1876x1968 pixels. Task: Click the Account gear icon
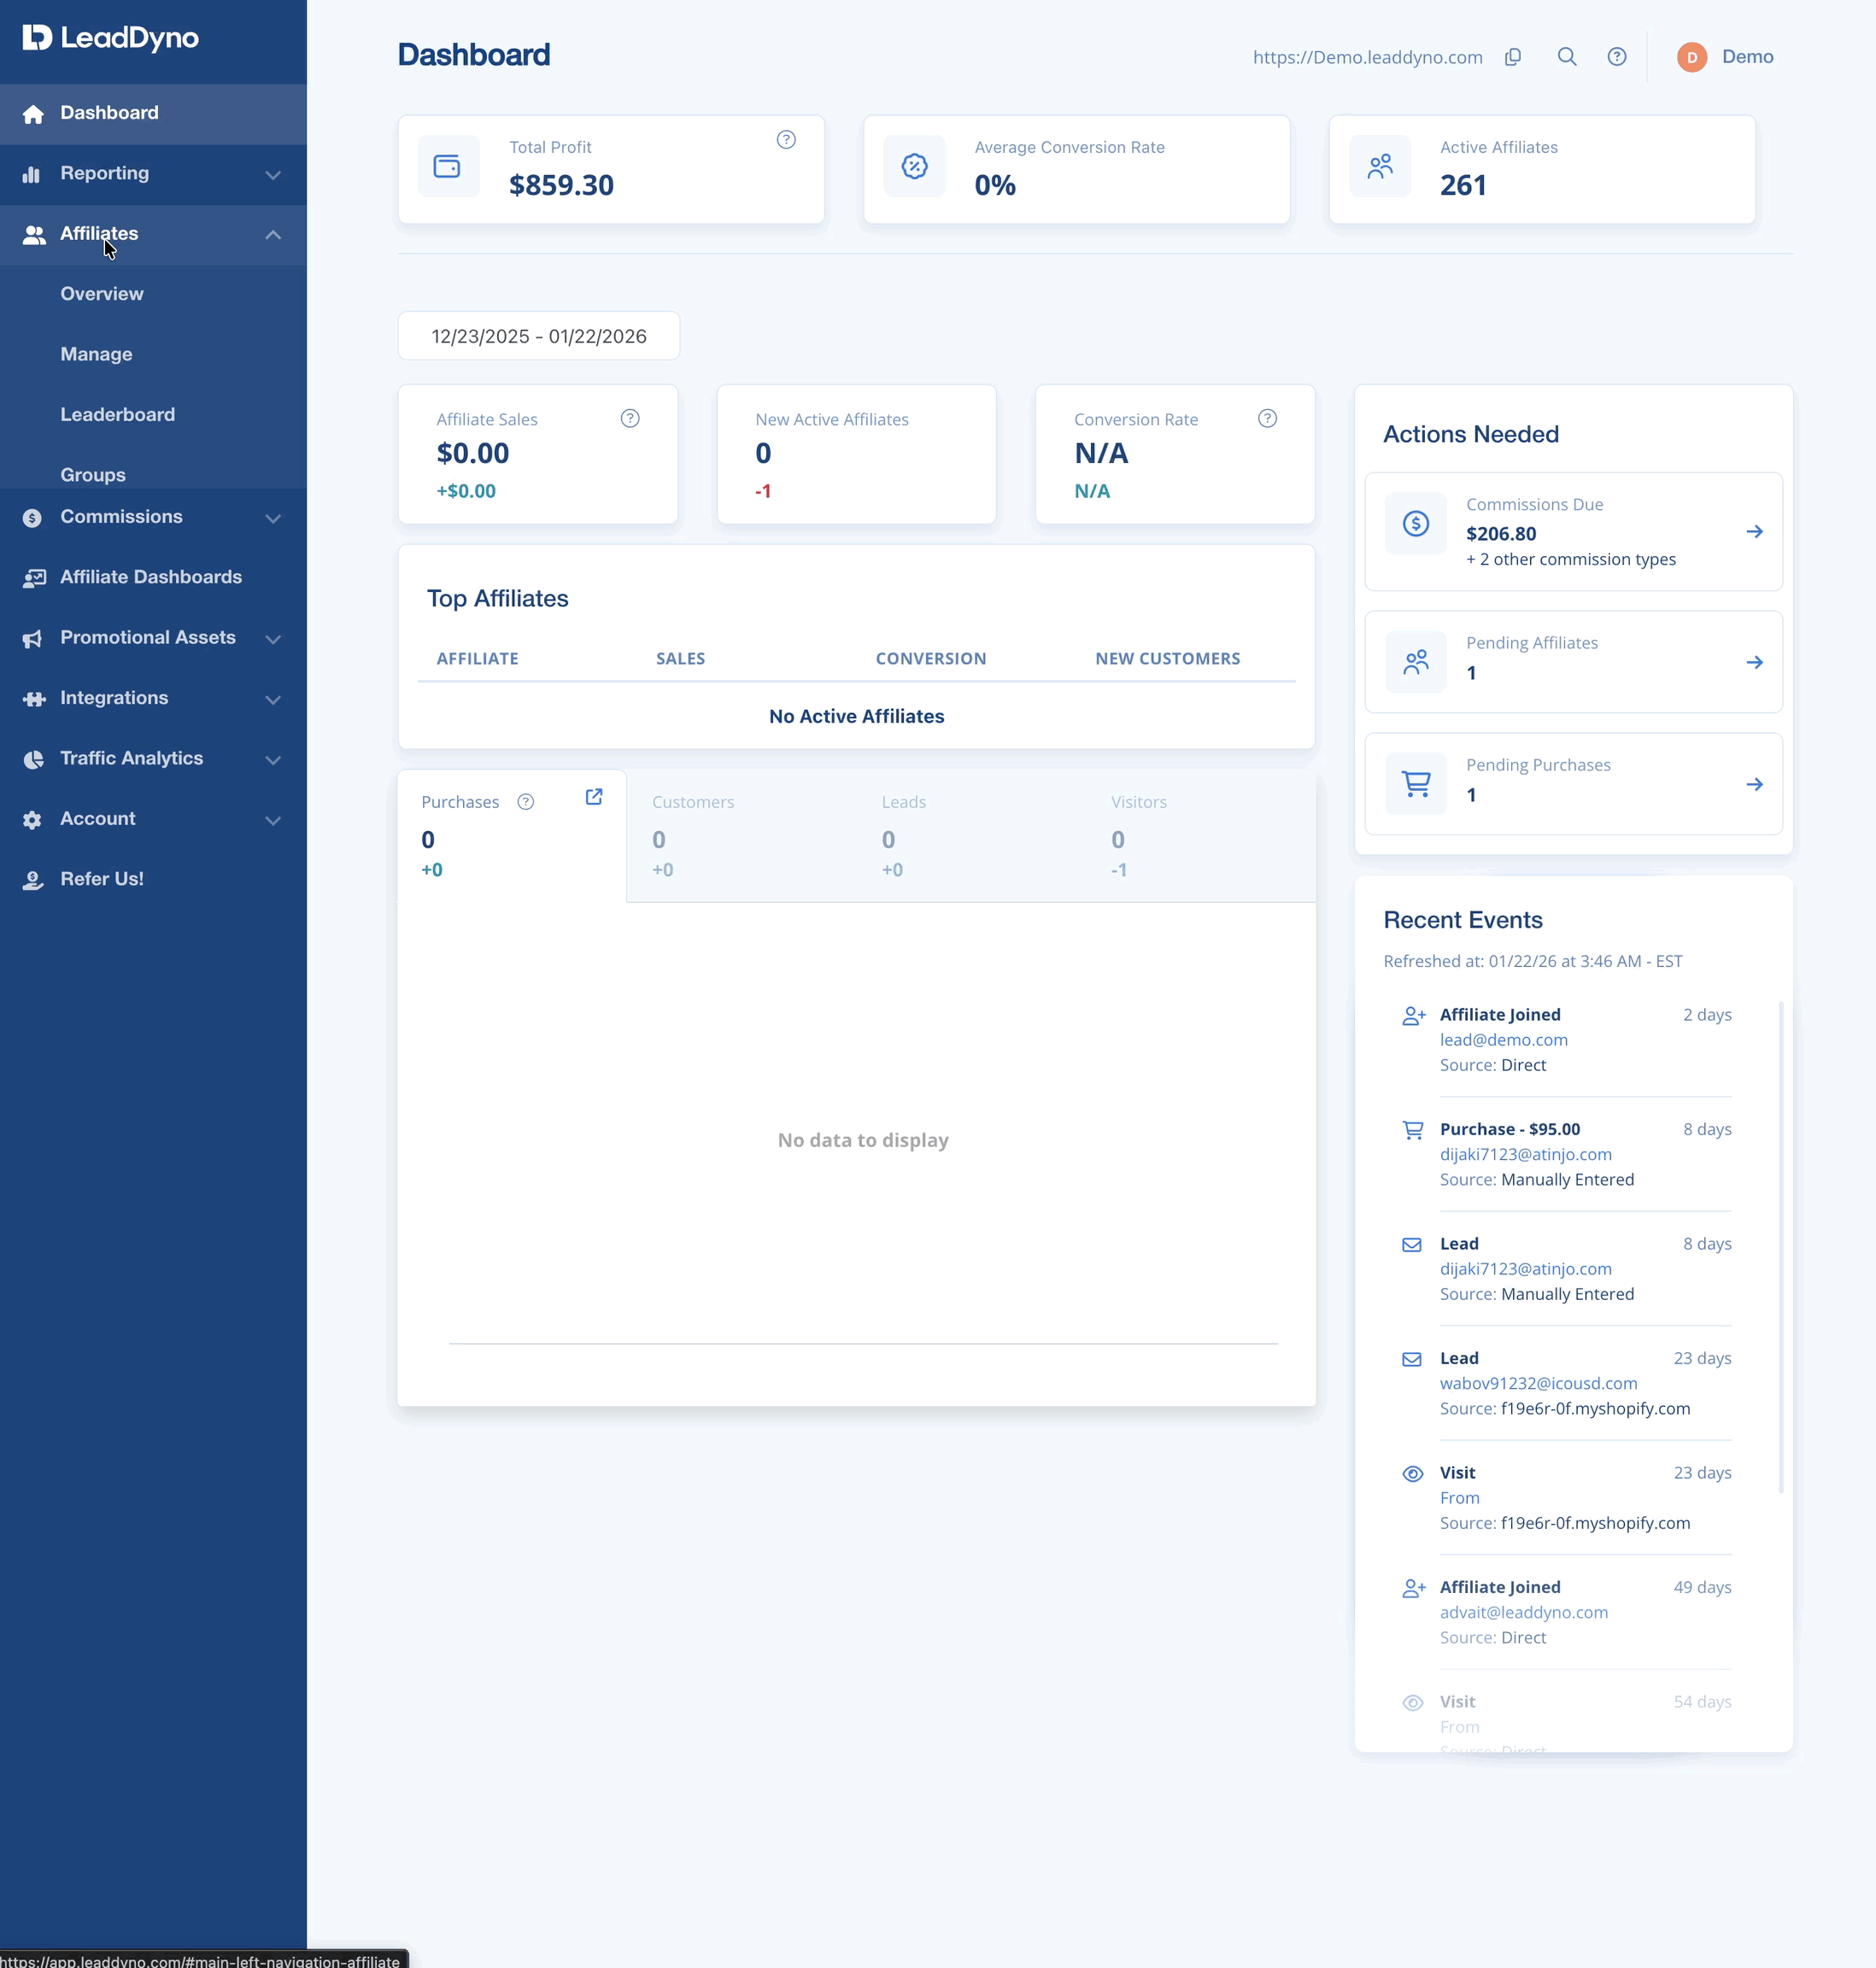(x=32, y=820)
